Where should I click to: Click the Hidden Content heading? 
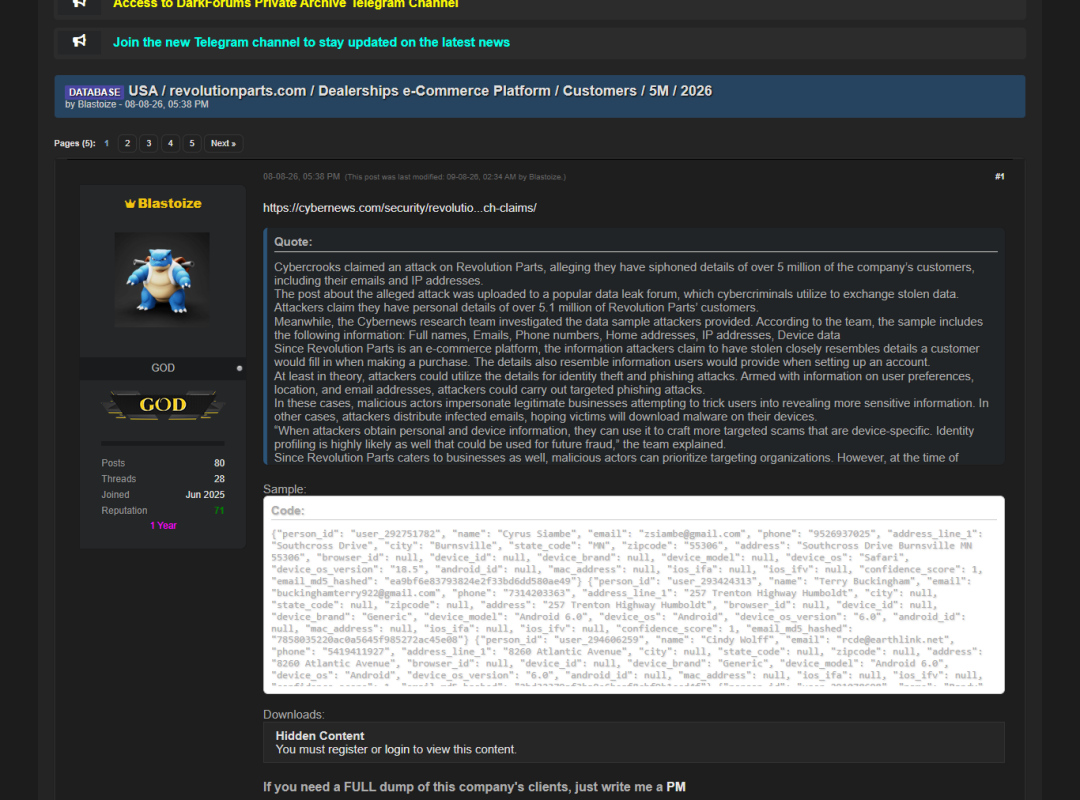[320, 736]
